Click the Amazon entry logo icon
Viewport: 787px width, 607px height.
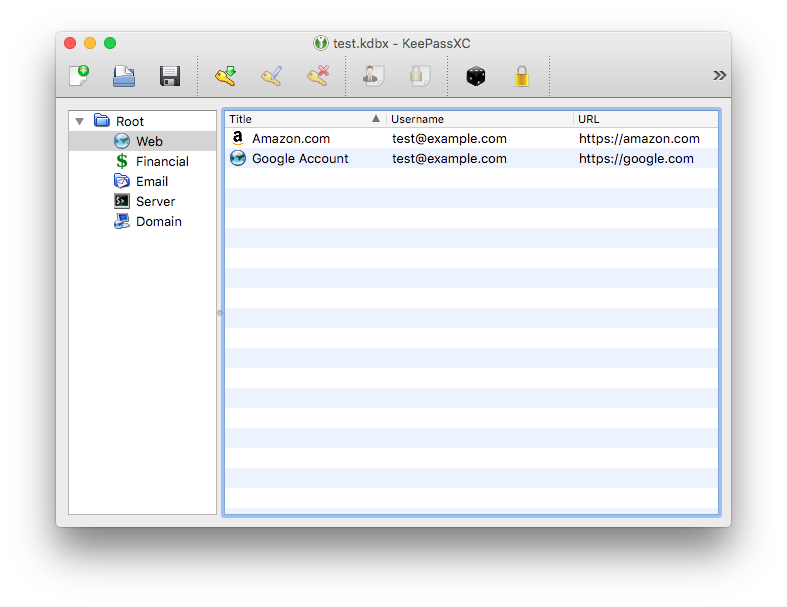click(x=238, y=138)
